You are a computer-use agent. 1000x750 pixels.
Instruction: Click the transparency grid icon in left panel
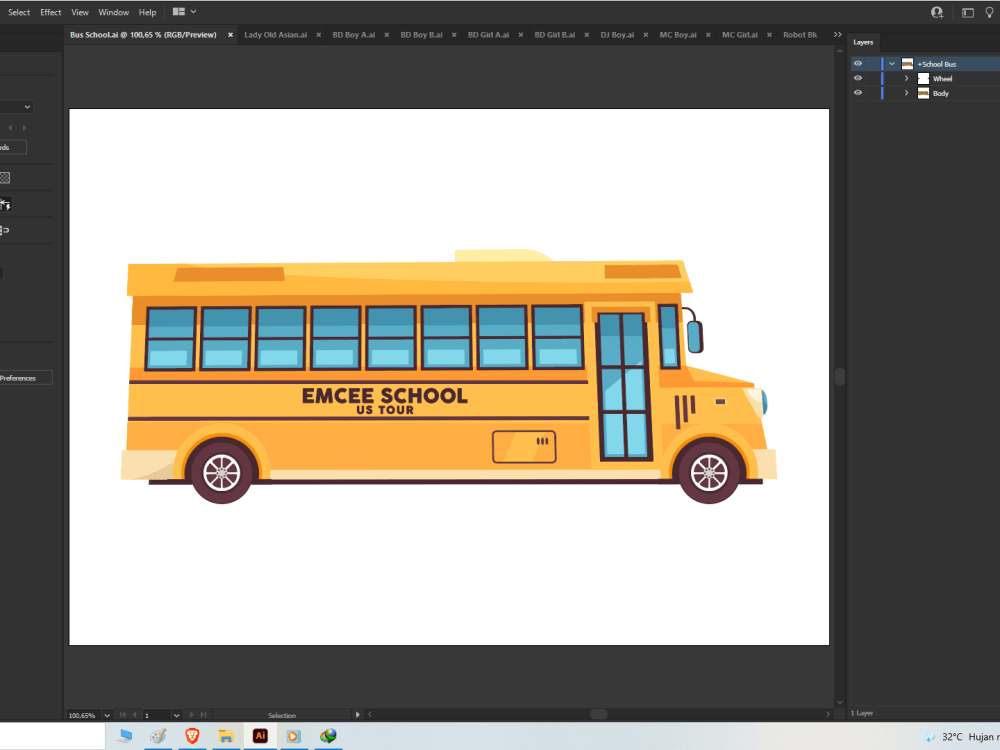(x=4, y=178)
